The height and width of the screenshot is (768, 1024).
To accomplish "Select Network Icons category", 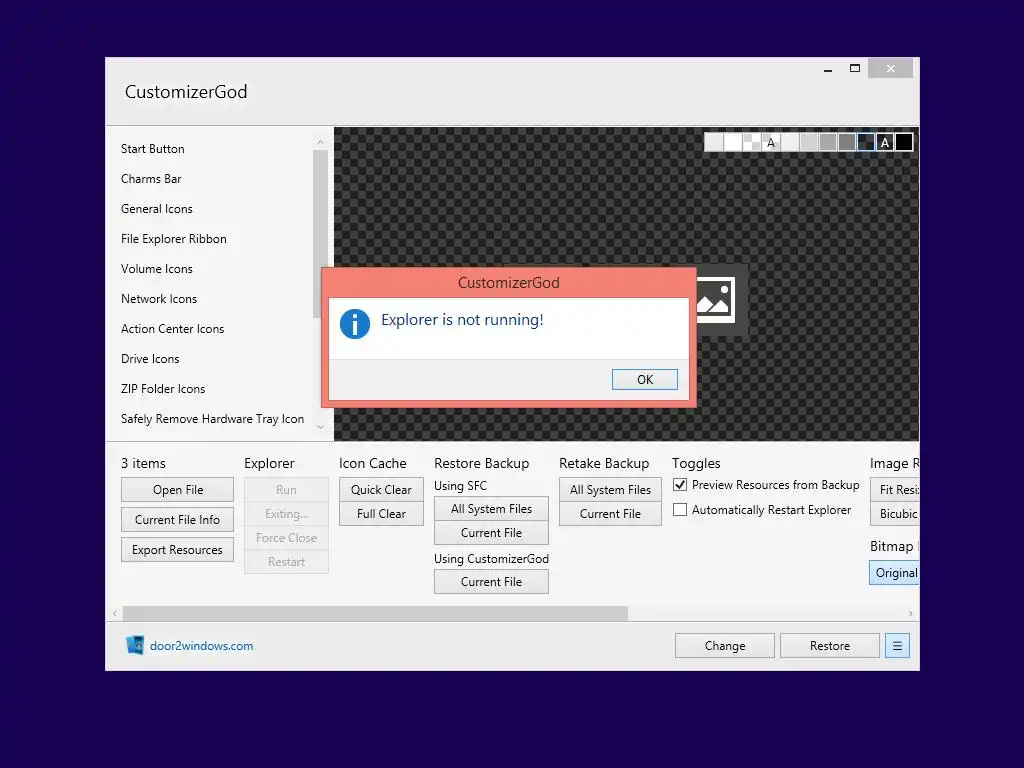I will 159,299.
